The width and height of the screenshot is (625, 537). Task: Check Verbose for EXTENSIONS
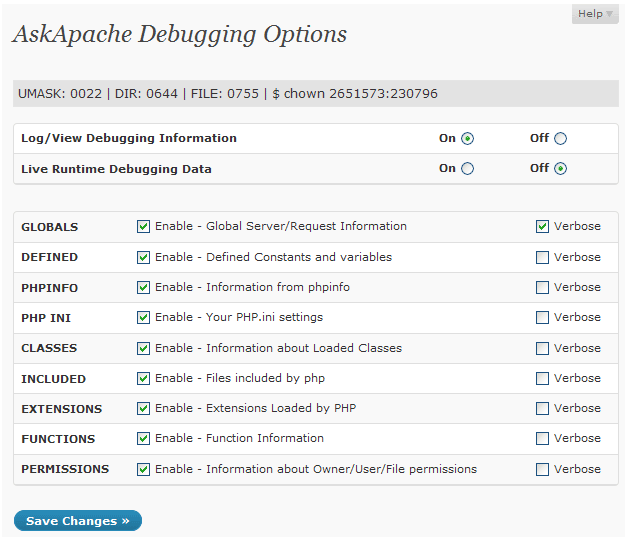(542, 409)
